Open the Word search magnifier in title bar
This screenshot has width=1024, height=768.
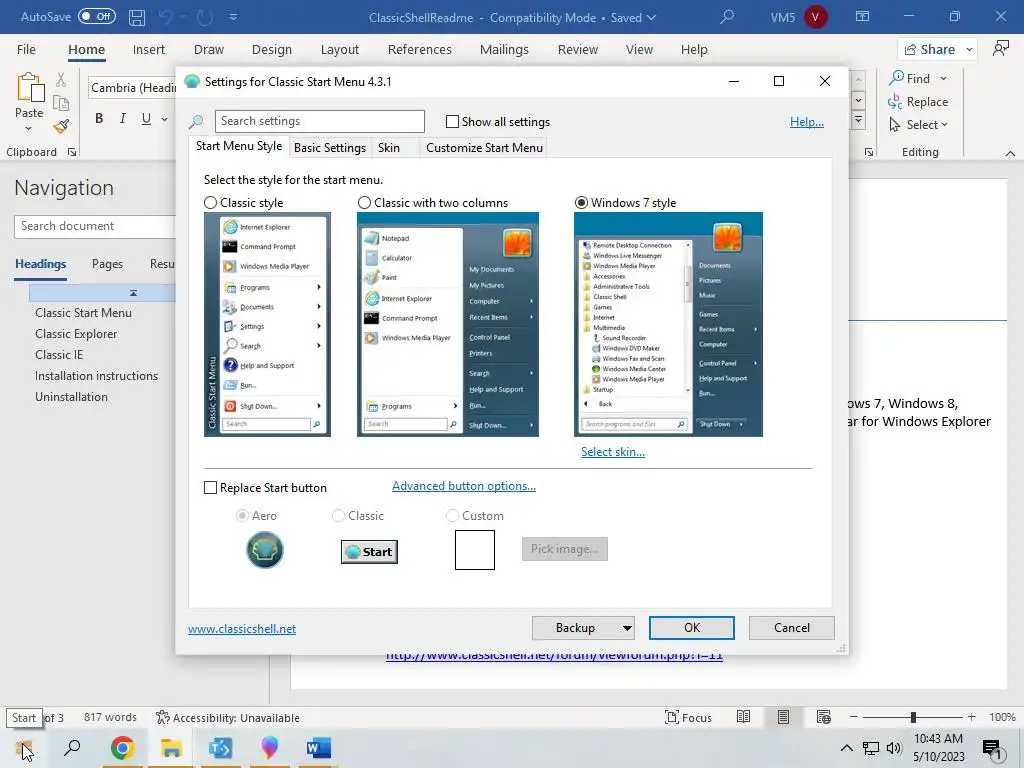coord(727,17)
